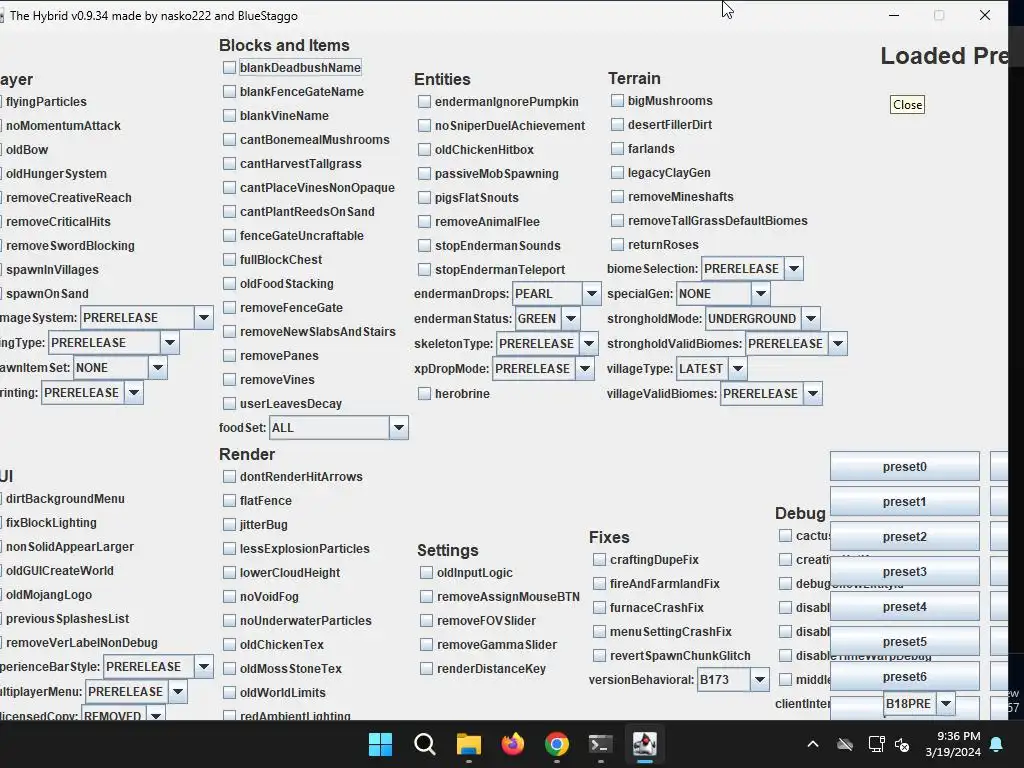Launch Google Chrome from taskbar
Viewport: 1024px width, 768px height.
[556, 744]
